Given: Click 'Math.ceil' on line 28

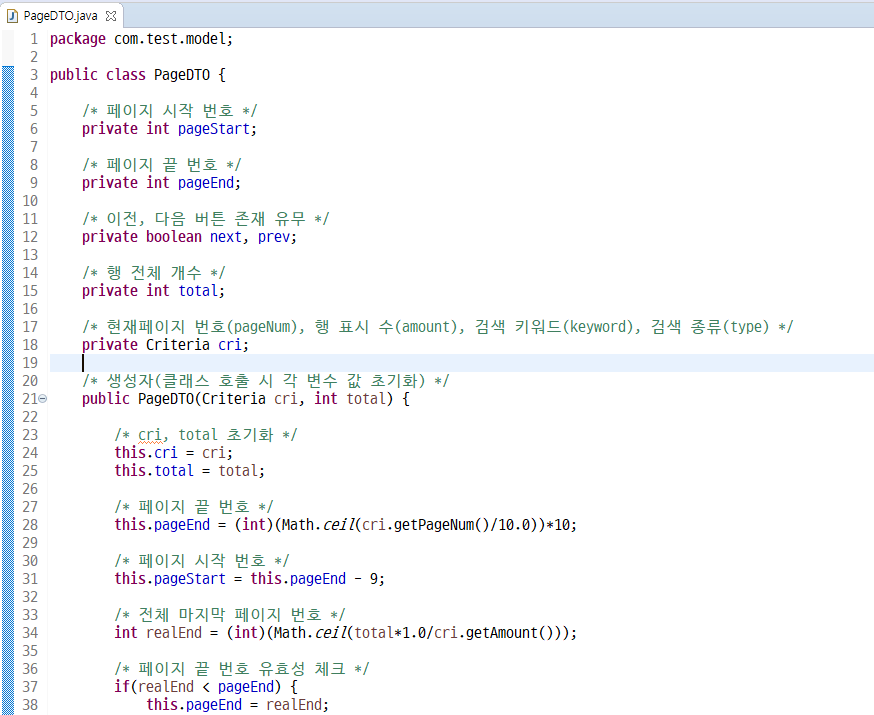Looking at the screenshot, I should (x=318, y=525).
